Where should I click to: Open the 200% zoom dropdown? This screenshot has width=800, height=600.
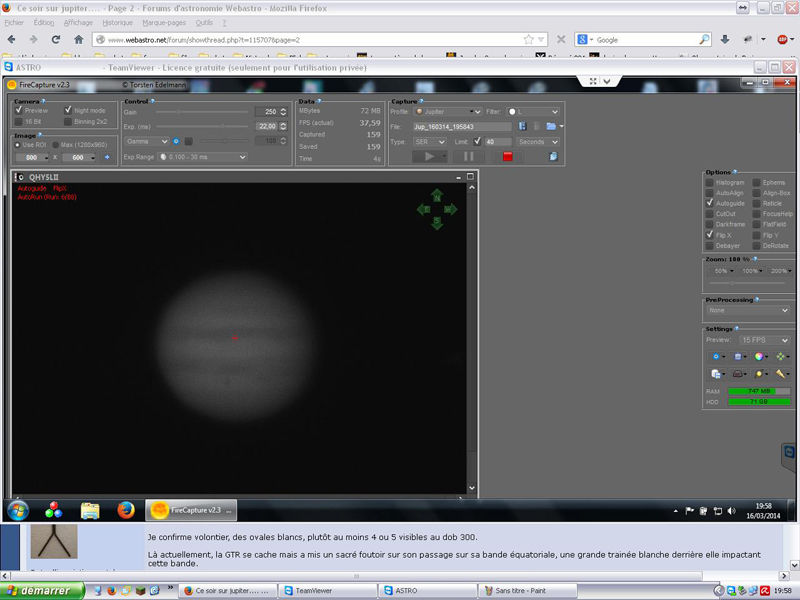pos(781,271)
